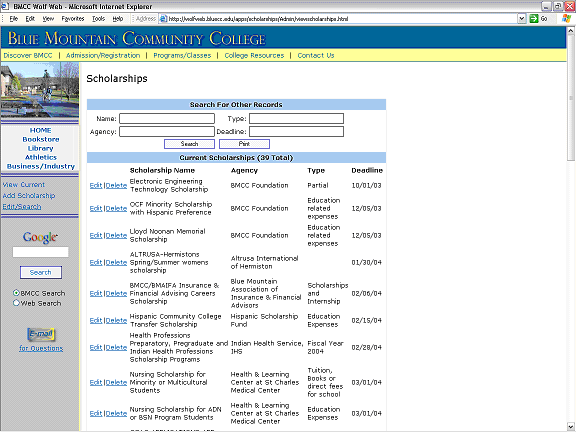The width and height of the screenshot is (576, 432).
Task: Click the Type input field
Action: (x=296, y=118)
